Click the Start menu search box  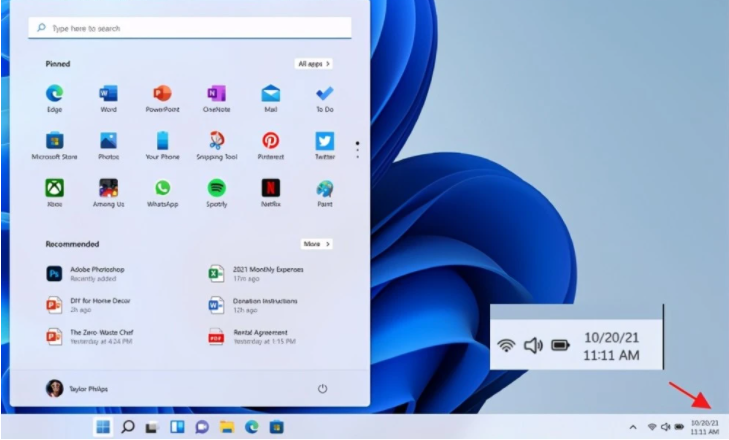pos(190,28)
